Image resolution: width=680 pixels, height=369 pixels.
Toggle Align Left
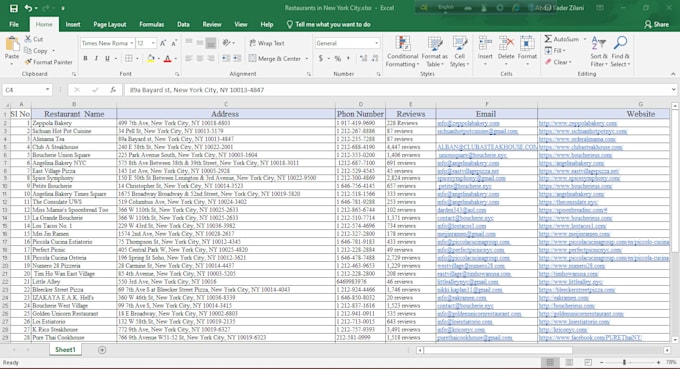tap(189, 58)
